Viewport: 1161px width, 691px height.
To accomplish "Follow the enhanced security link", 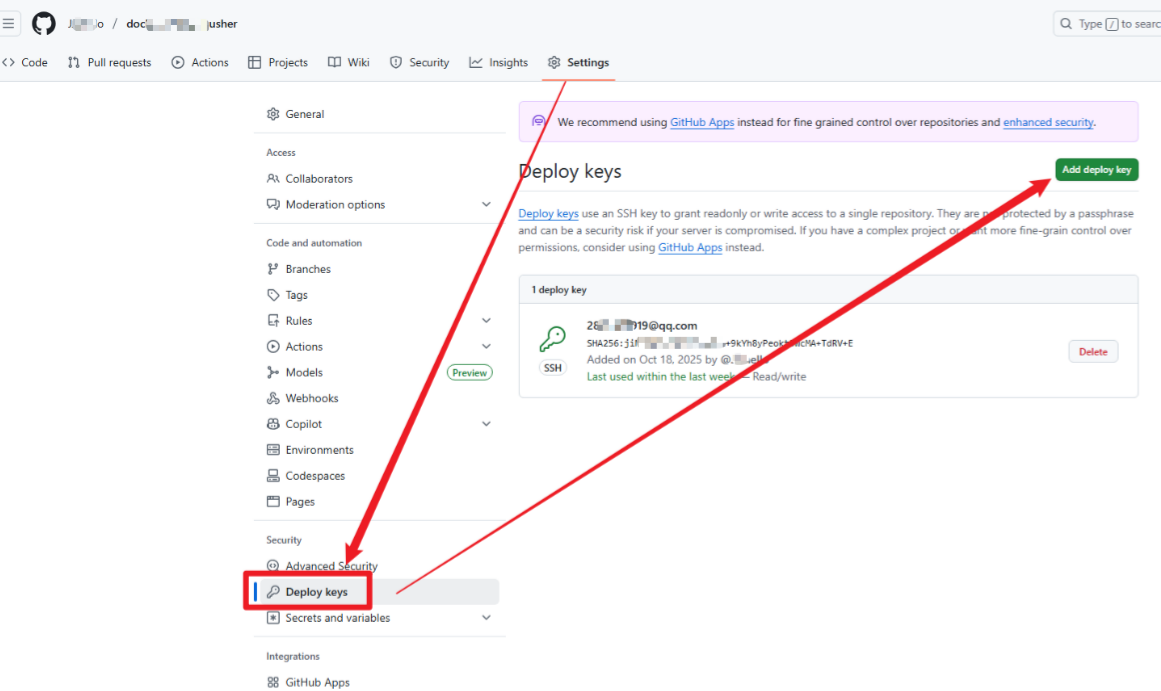I will (x=1048, y=122).
